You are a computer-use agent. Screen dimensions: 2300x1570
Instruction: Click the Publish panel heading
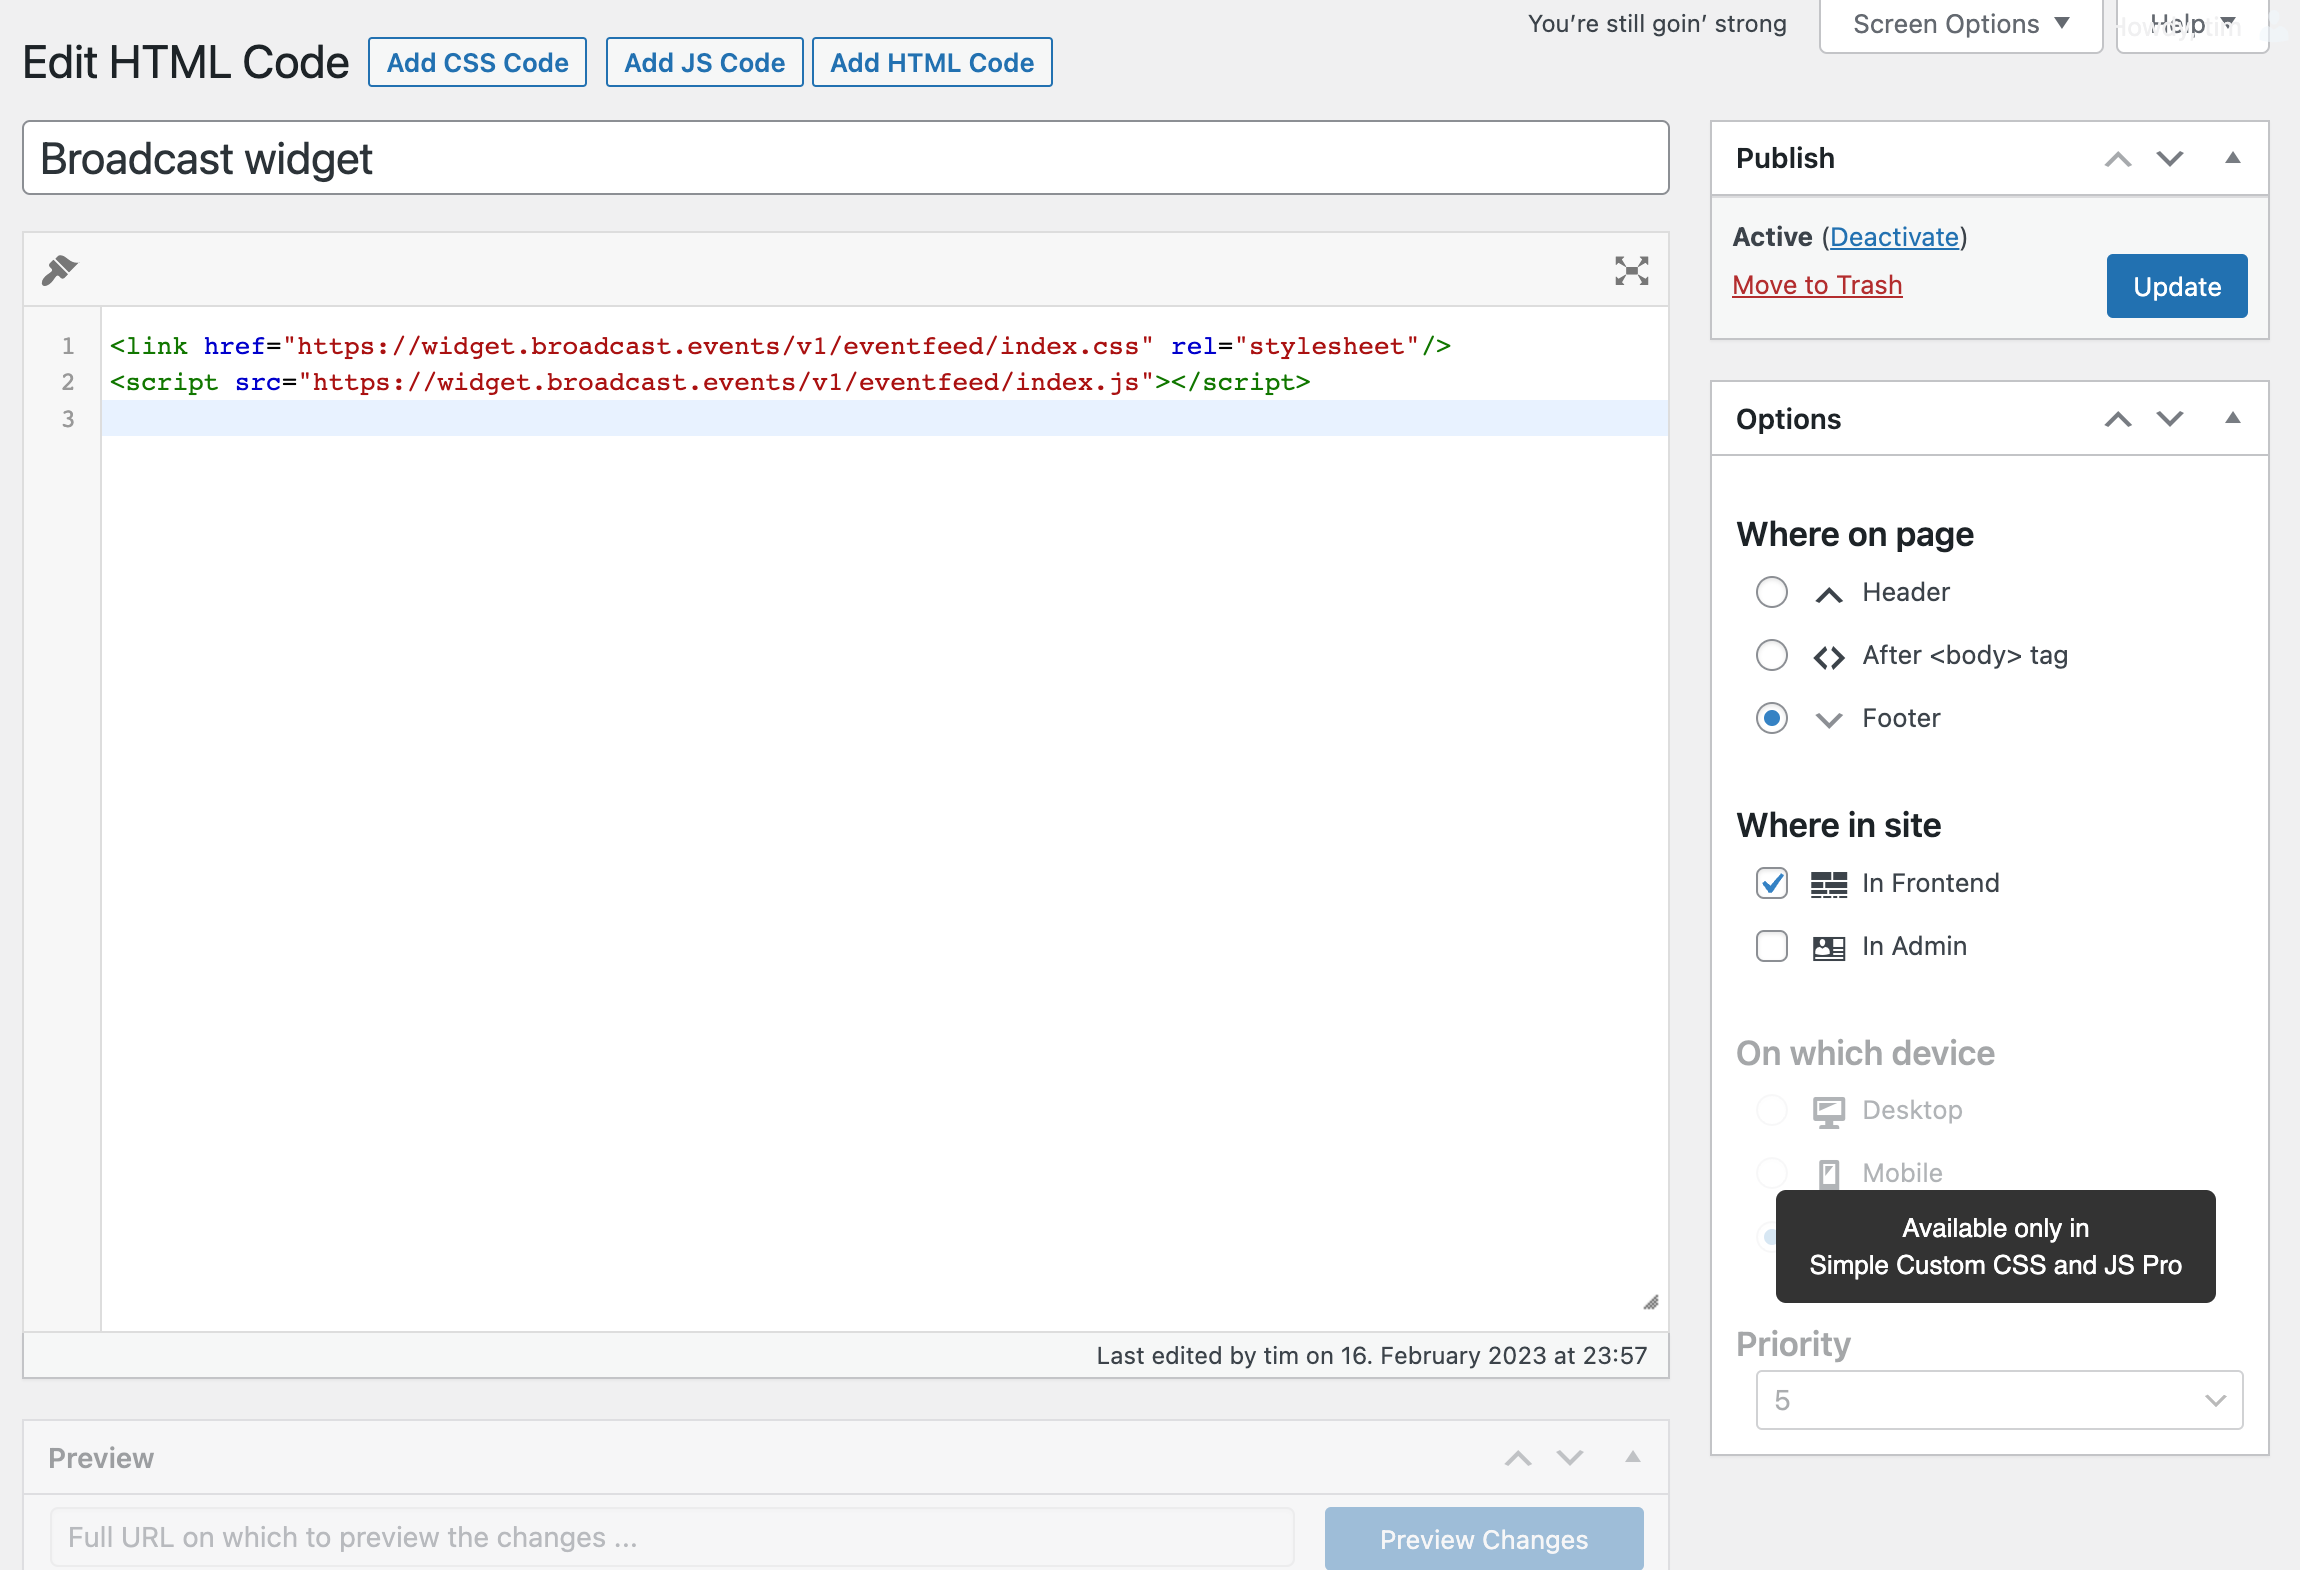coord(1785,158)
